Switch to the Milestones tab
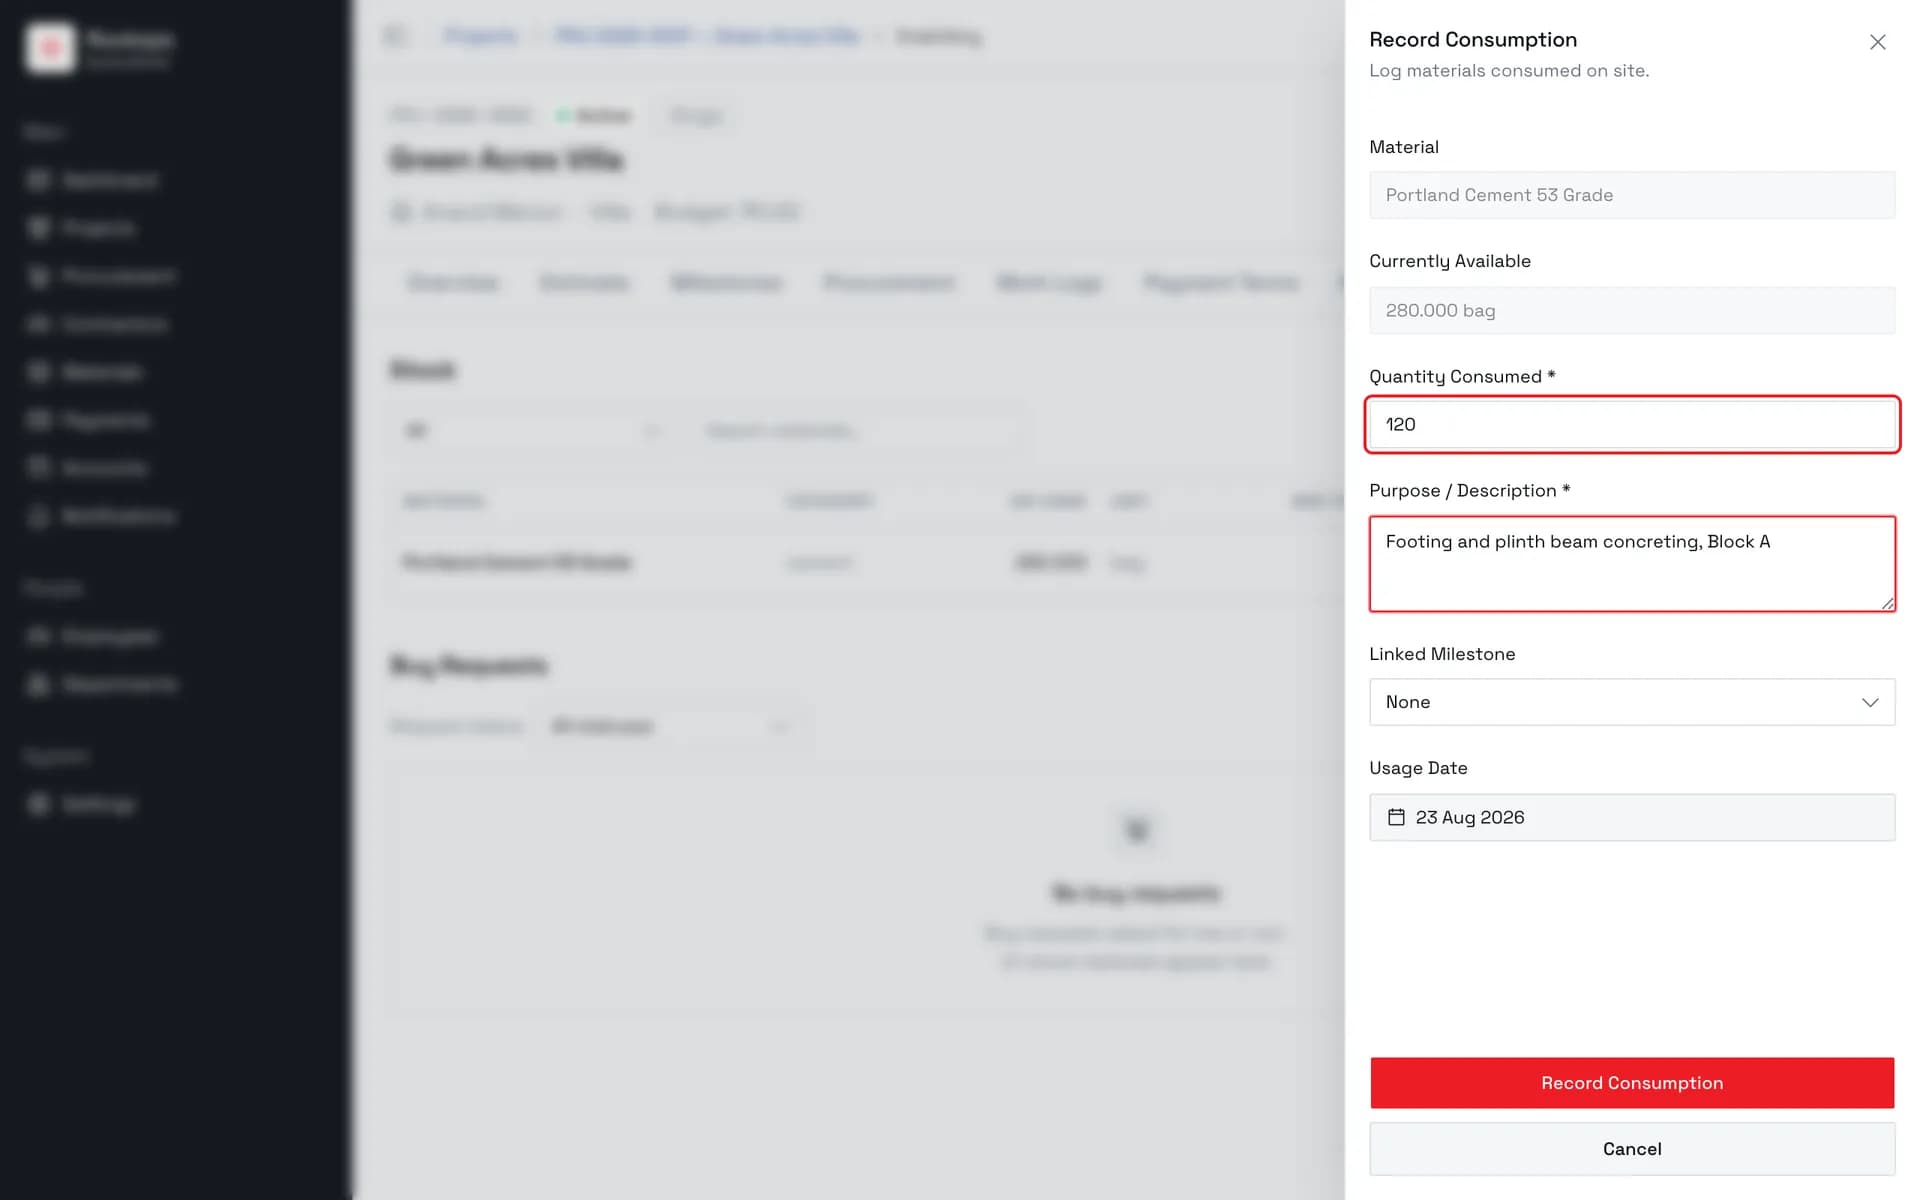This screenshot has height=1200, width=1920. click(726, 283)
